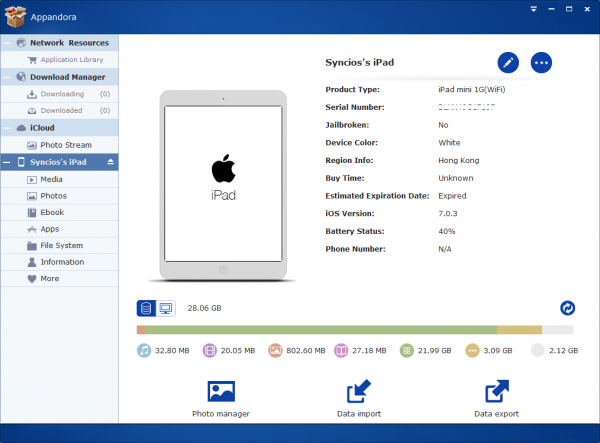The width and height of the screenshot is (600, 443).
Task: Click the apps storage icon 21.99 GB
Action: [x=407, y=350]
